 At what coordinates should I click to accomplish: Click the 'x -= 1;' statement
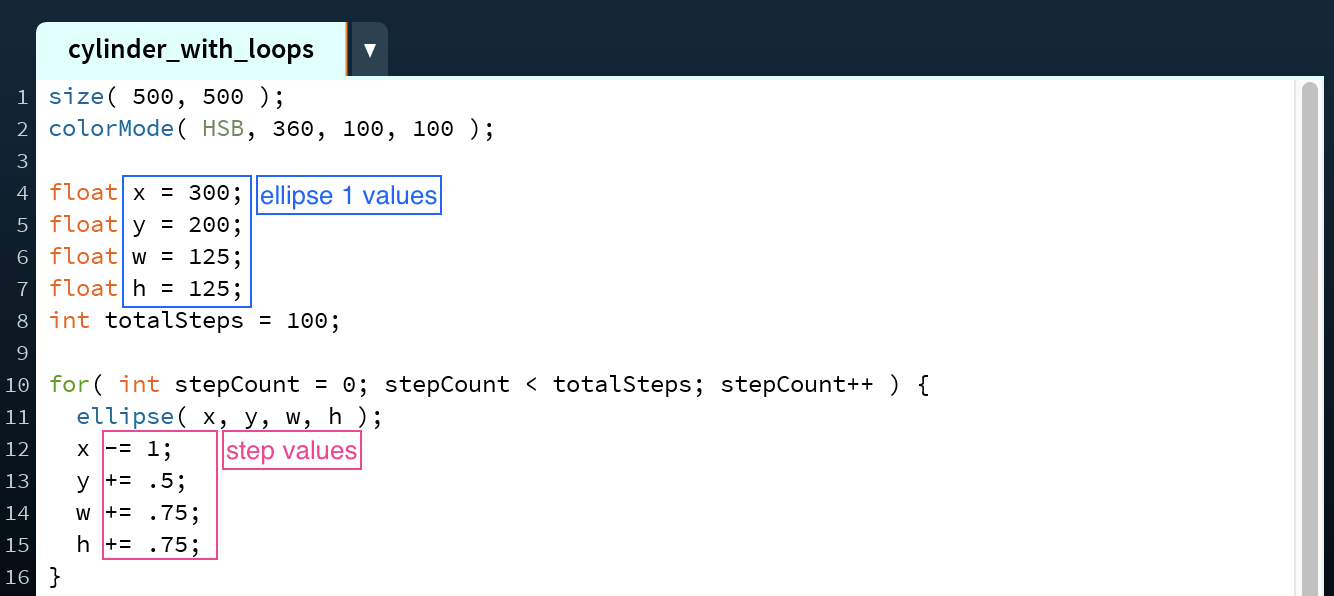(124, 449)
